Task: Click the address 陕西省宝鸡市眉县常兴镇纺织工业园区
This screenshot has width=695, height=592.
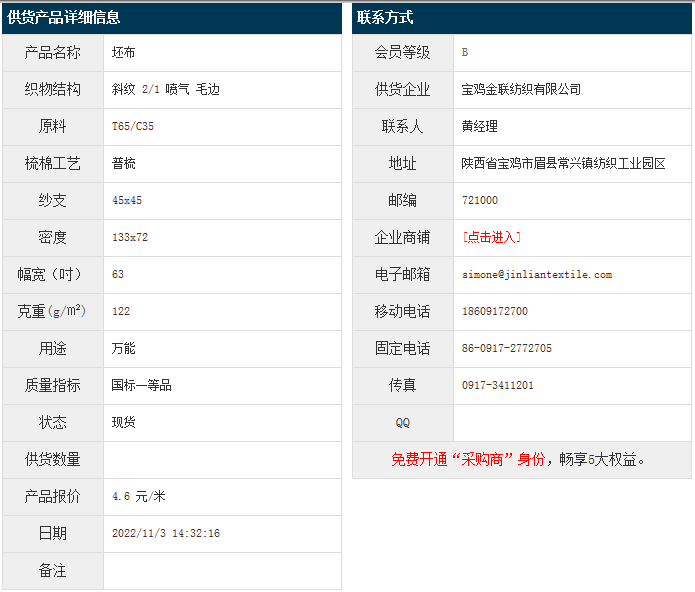Action: [x=563, y=163]
